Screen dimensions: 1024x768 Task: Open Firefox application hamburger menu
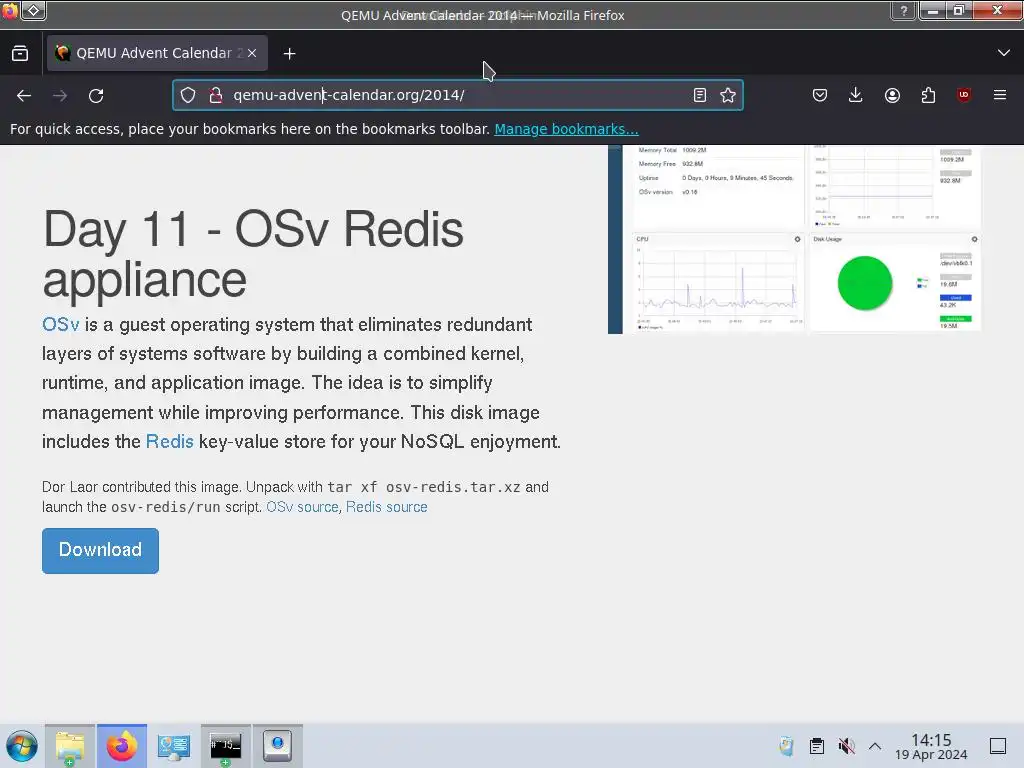tap(1000, 95)
